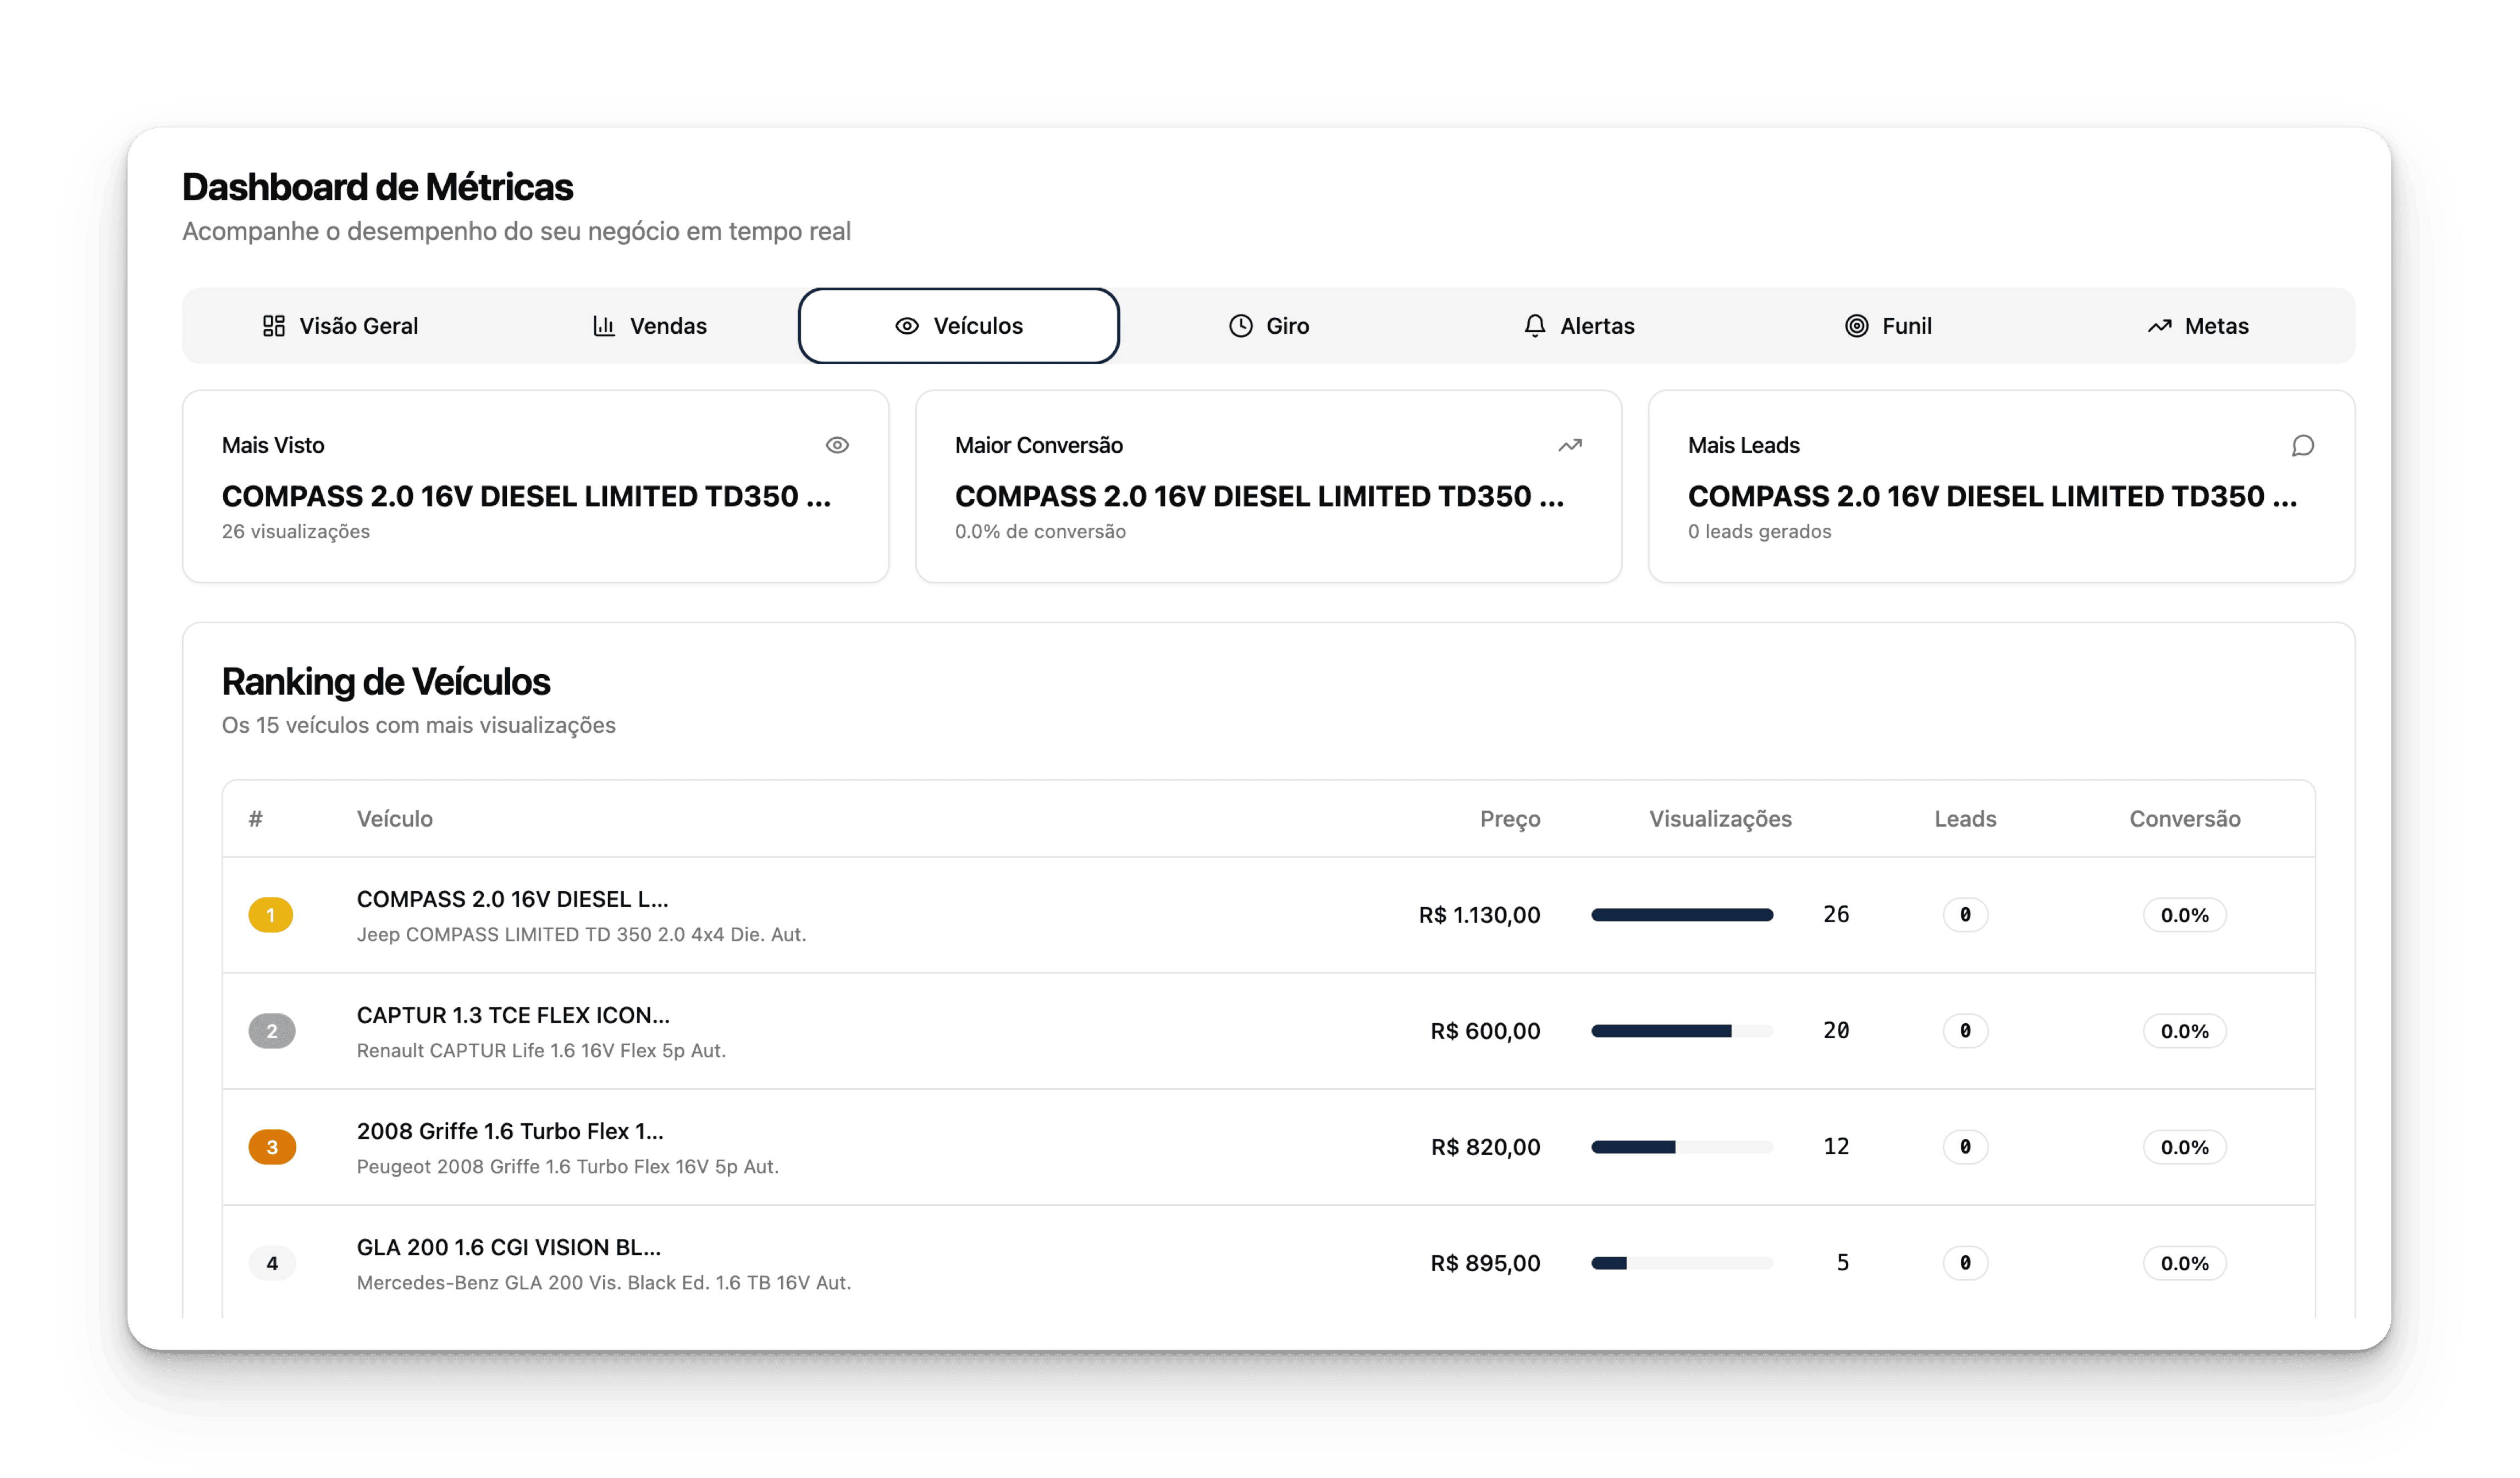
Task: Click the Conversão column header
Action: pyautogui.click(x=2184, y=819)
